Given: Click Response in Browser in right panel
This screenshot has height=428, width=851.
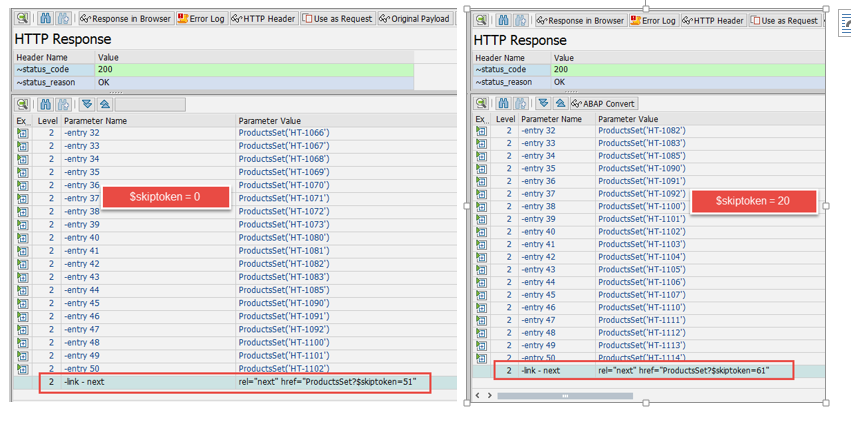Looking at the screenshot, I should (x=585, y=20).
